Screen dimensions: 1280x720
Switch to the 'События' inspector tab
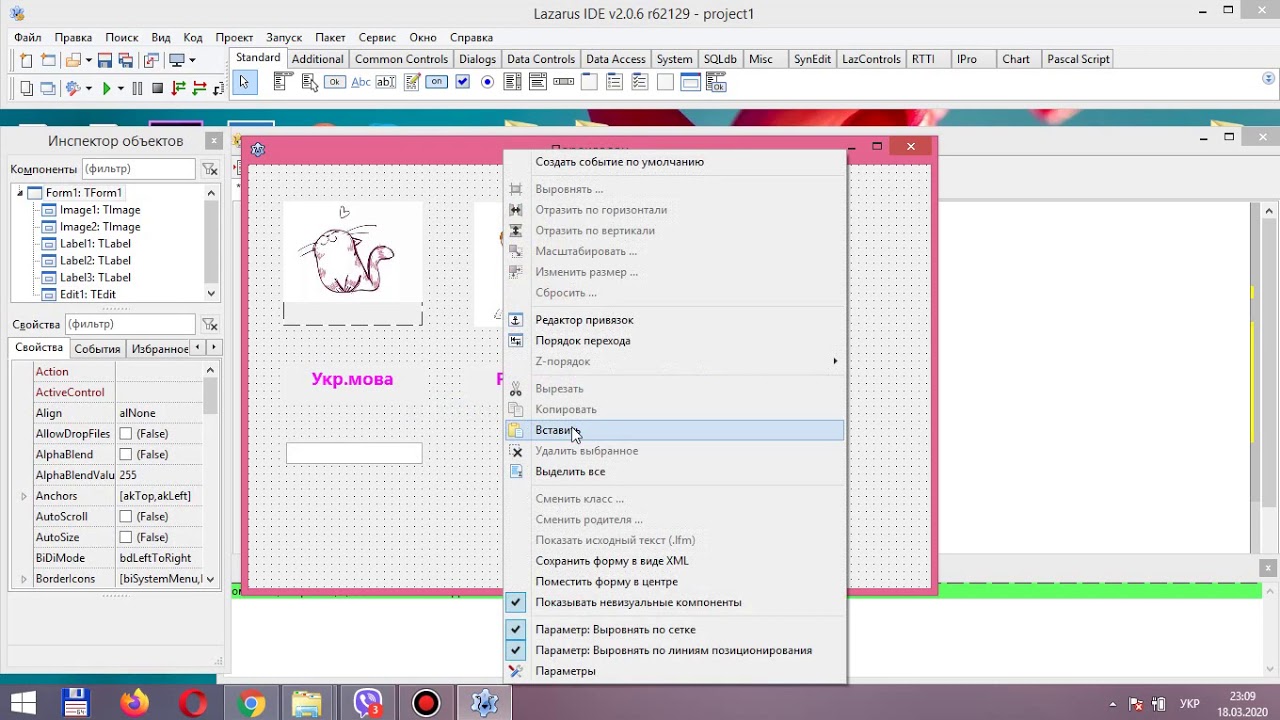point(98,349)
